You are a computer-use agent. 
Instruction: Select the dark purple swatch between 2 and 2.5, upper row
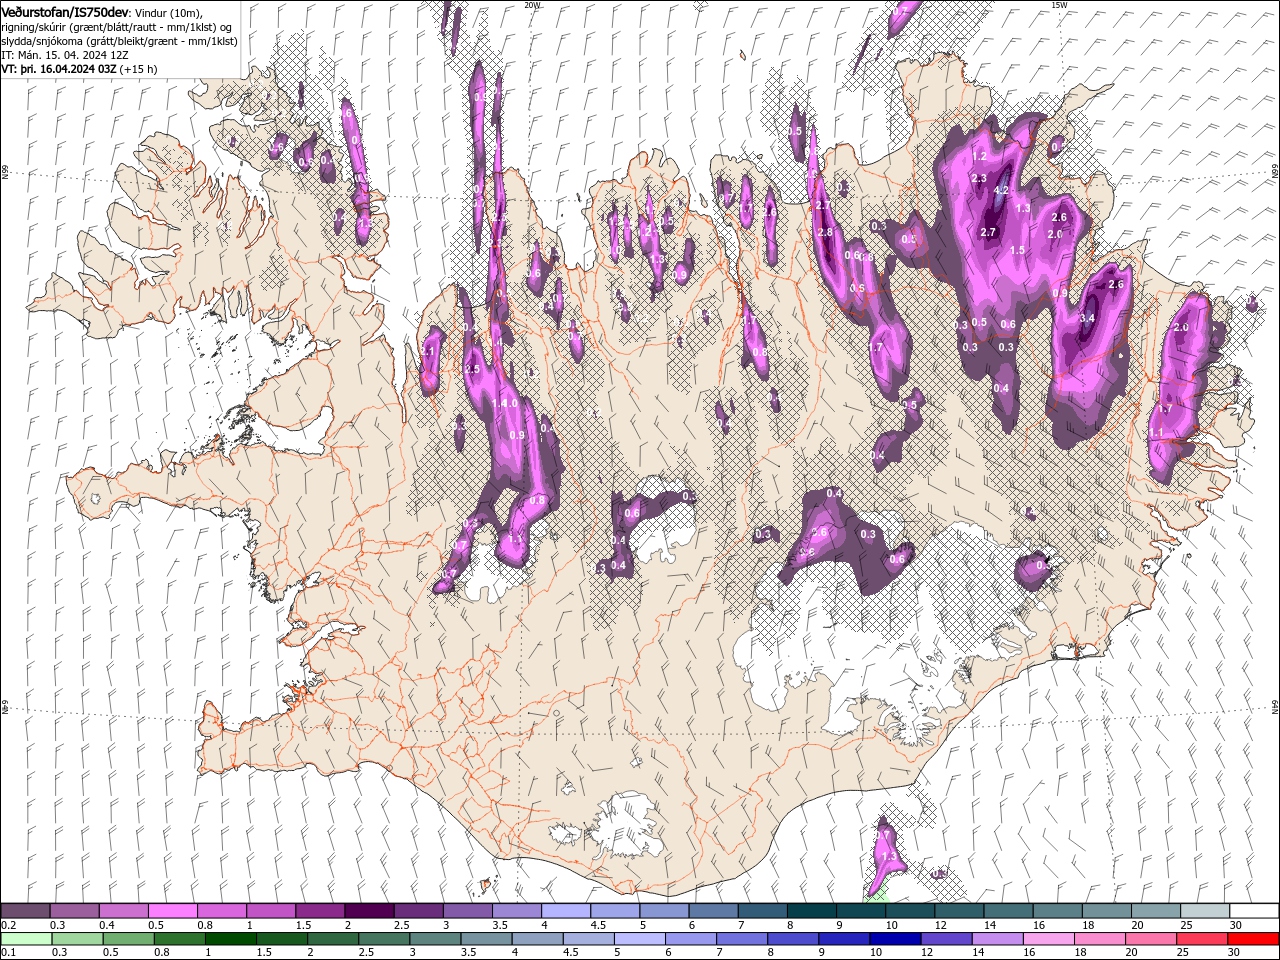point(368,911)
